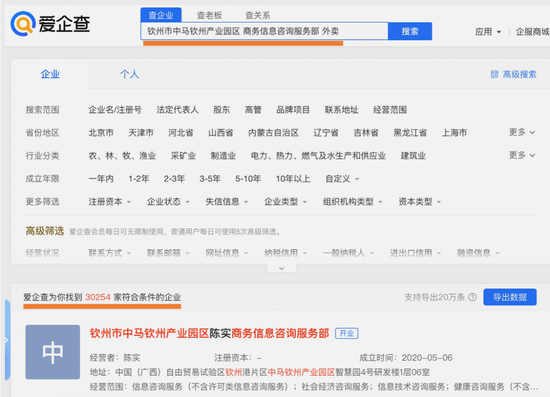Expand the collapsed filter panel chevron

pos(282,268)
